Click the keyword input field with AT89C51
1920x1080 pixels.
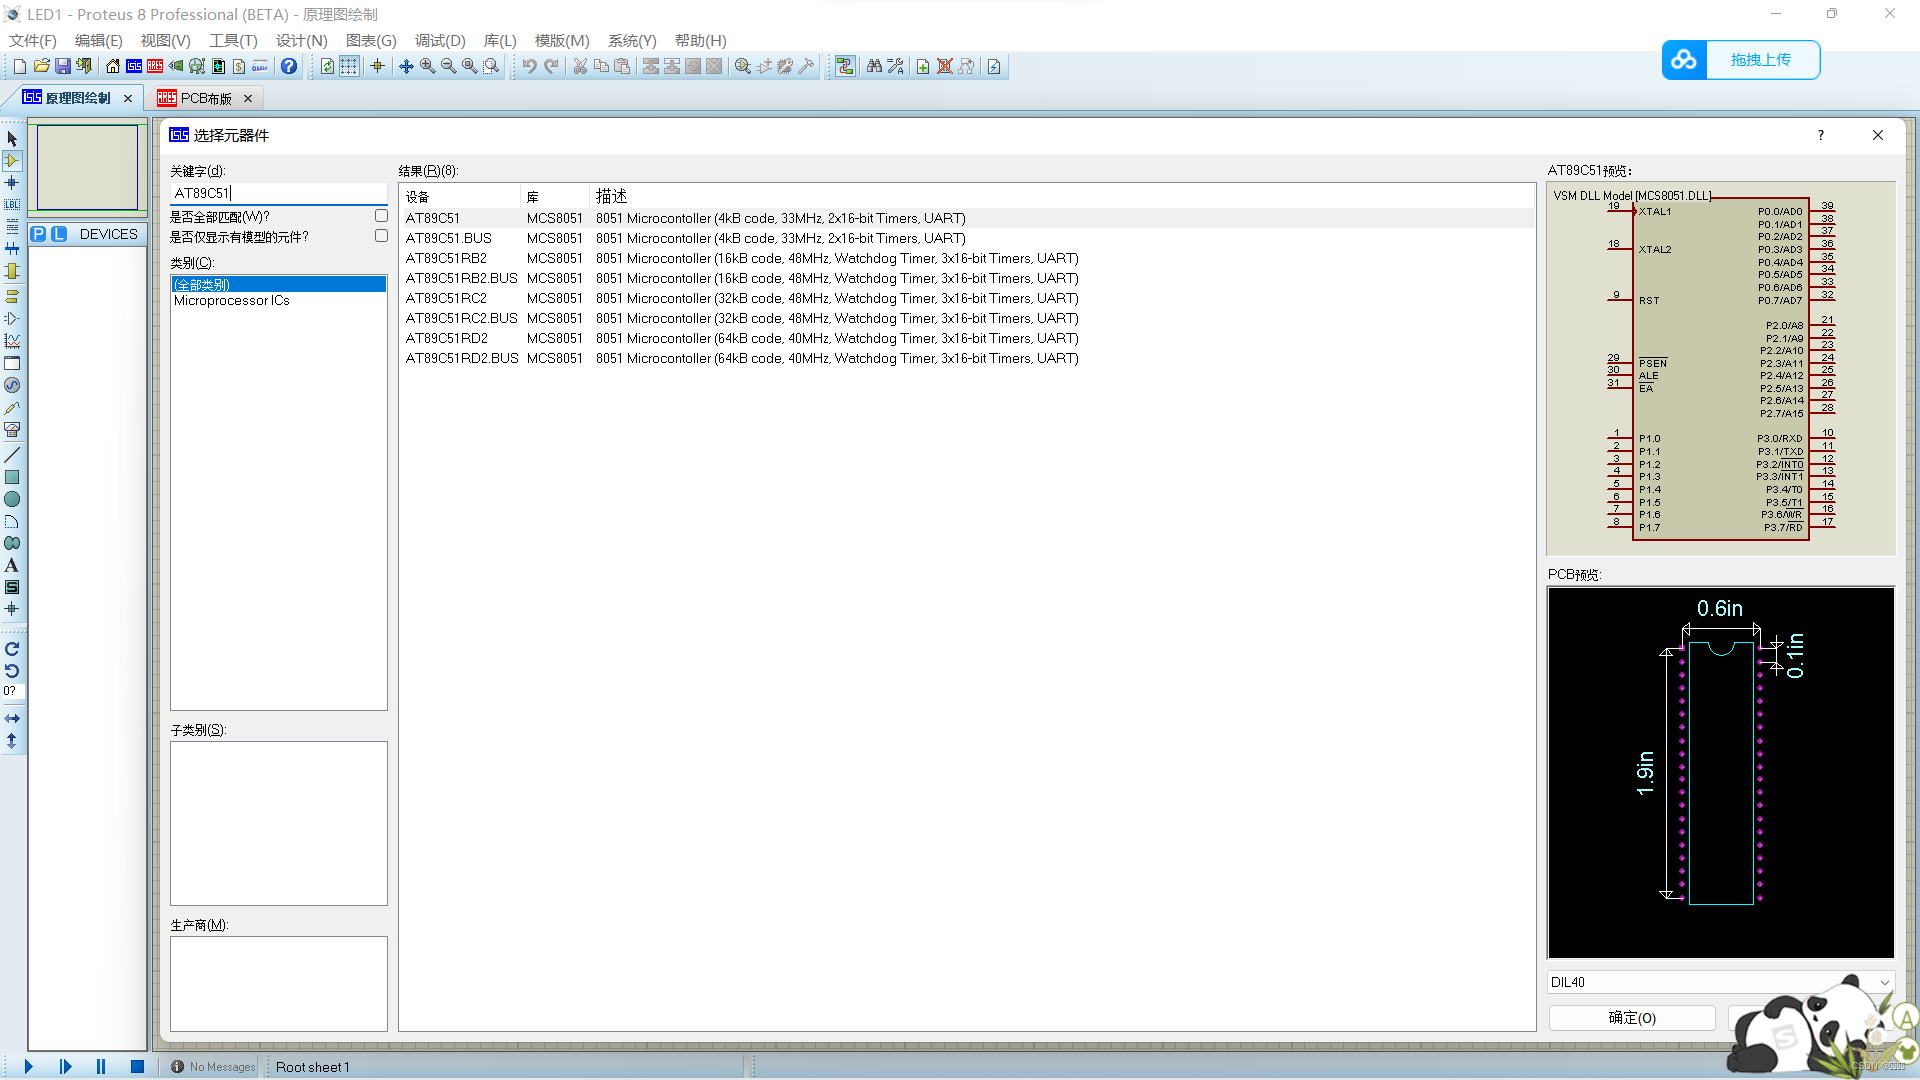click(278, 193)
